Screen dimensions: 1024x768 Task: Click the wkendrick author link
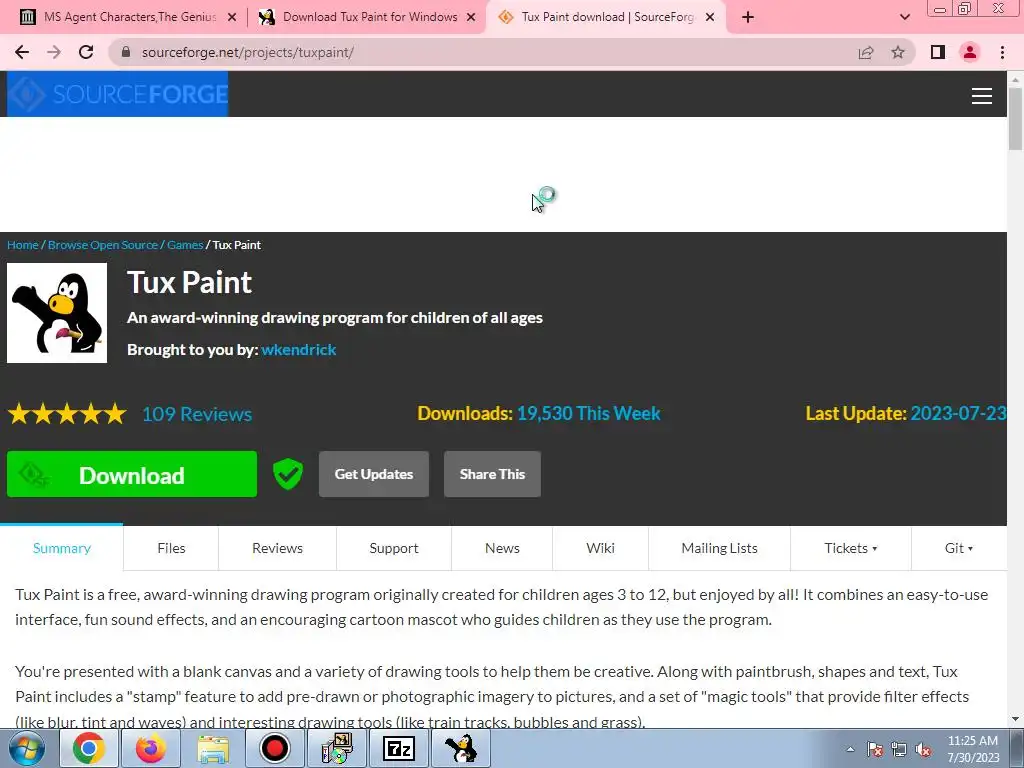coord(298,350)
